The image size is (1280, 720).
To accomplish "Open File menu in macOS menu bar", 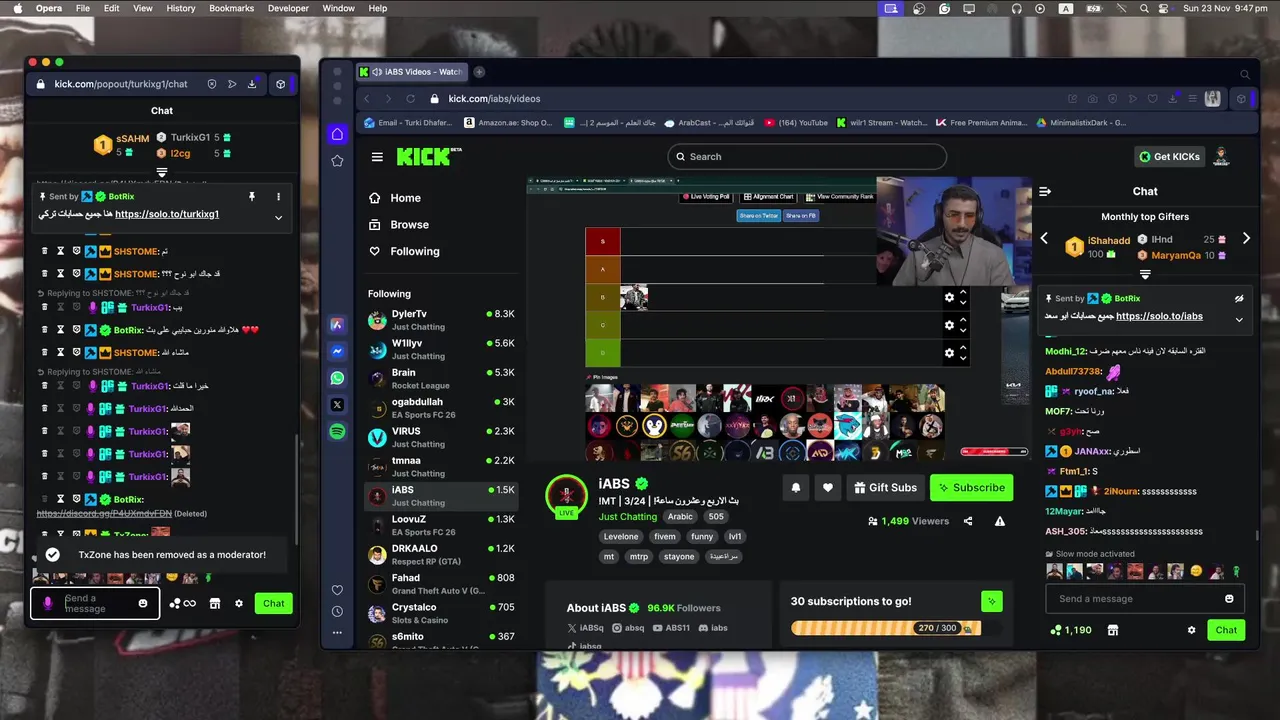I will [83, 8].
